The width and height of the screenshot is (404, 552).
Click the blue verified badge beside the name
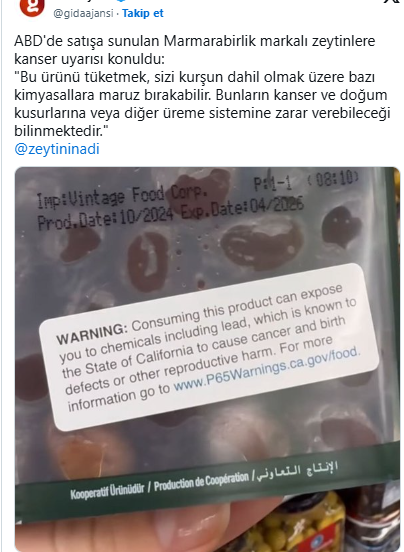pyautogui.click(x=121, y=1)
